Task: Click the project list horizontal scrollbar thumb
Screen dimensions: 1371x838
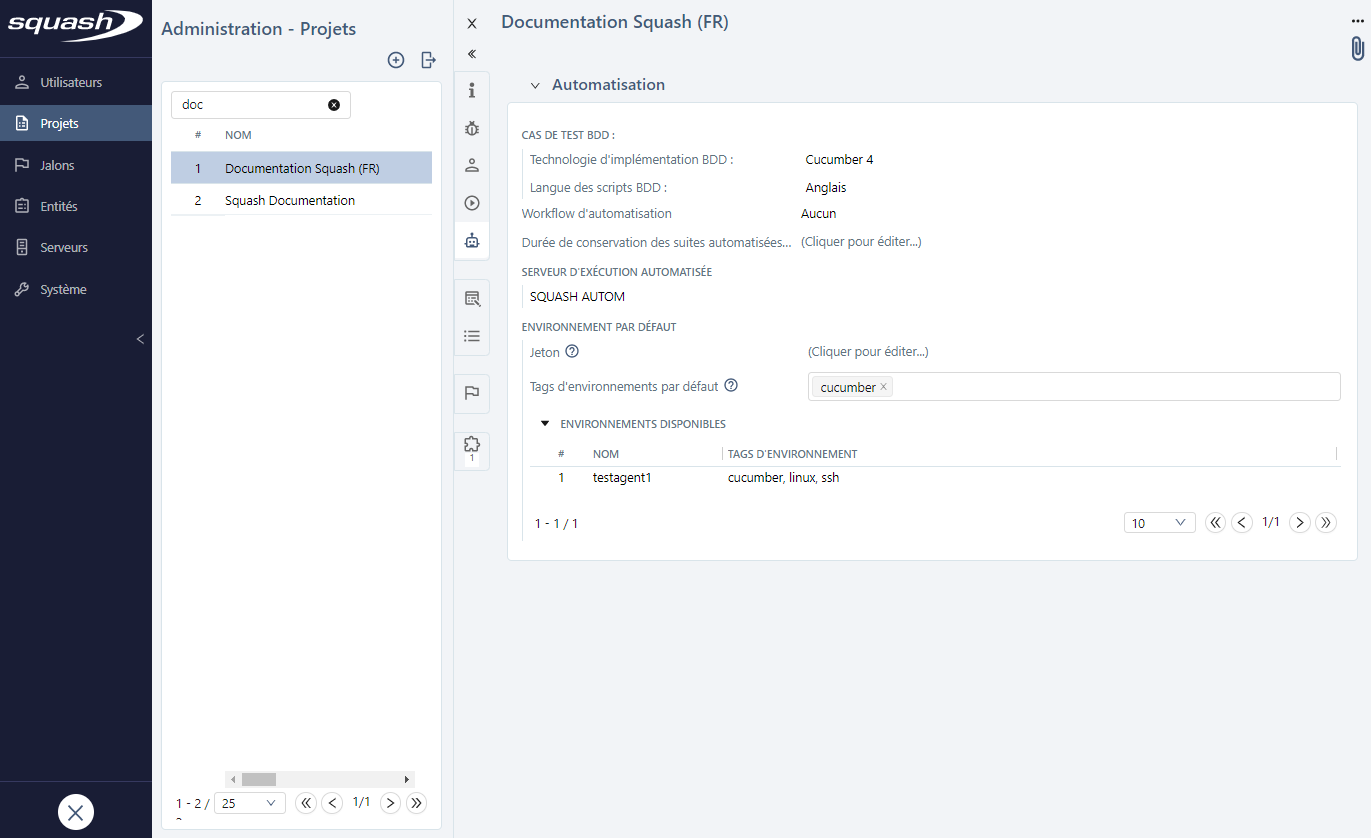Action: click(x=259, y=779)
